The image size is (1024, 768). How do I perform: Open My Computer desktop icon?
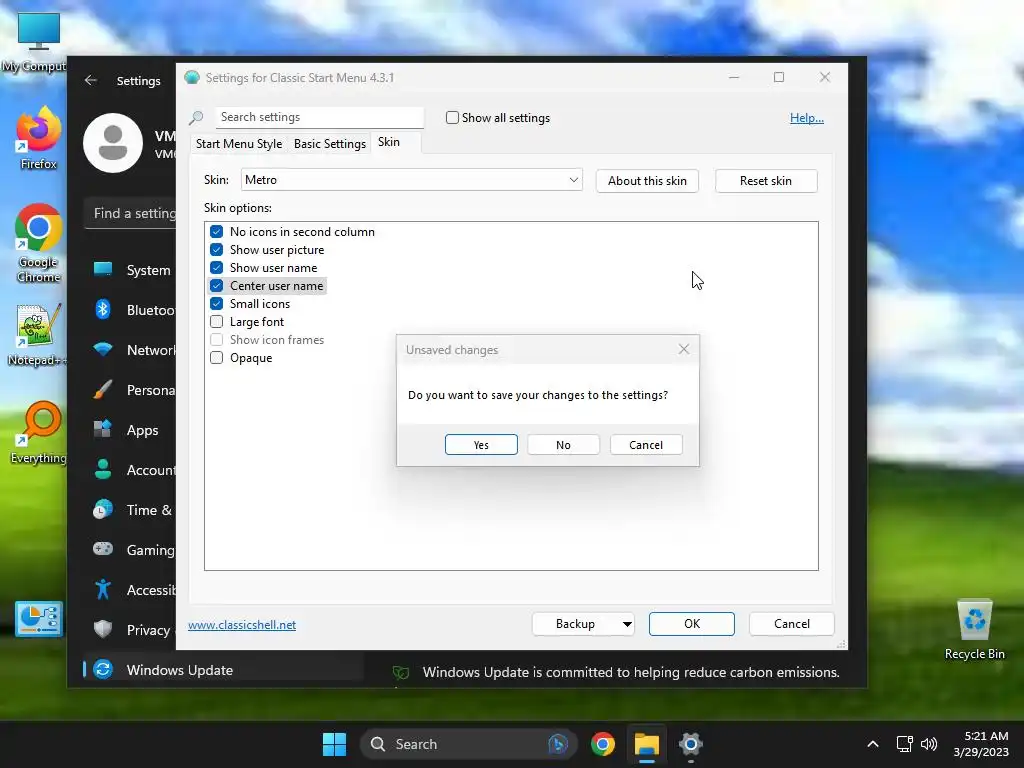click(x=38, y=40)
